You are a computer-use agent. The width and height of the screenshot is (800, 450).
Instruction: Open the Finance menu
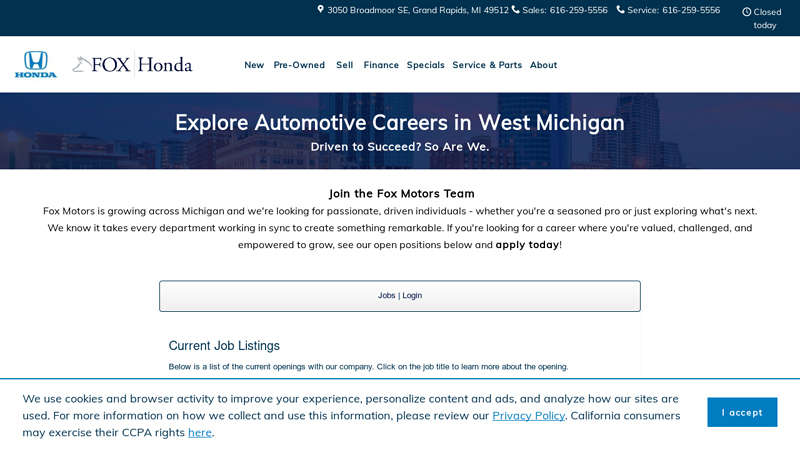point(381,65)
